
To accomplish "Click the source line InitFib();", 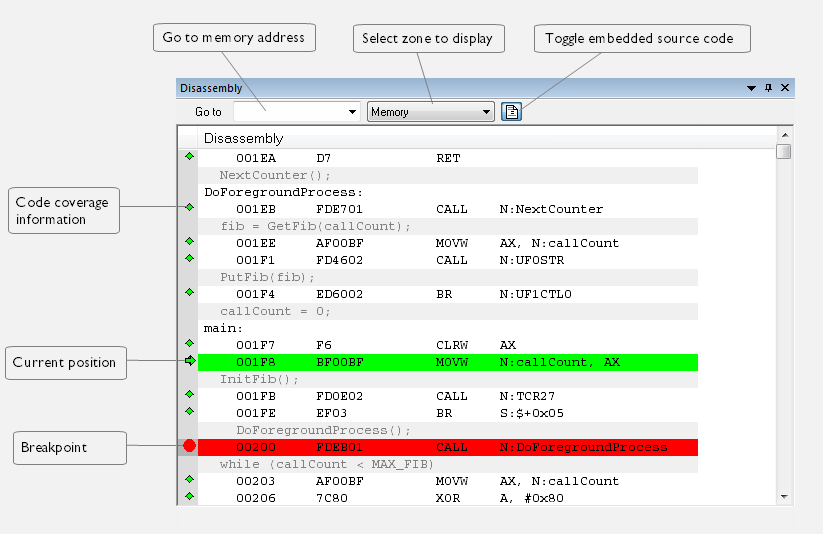I will click(x=259, y=379).
